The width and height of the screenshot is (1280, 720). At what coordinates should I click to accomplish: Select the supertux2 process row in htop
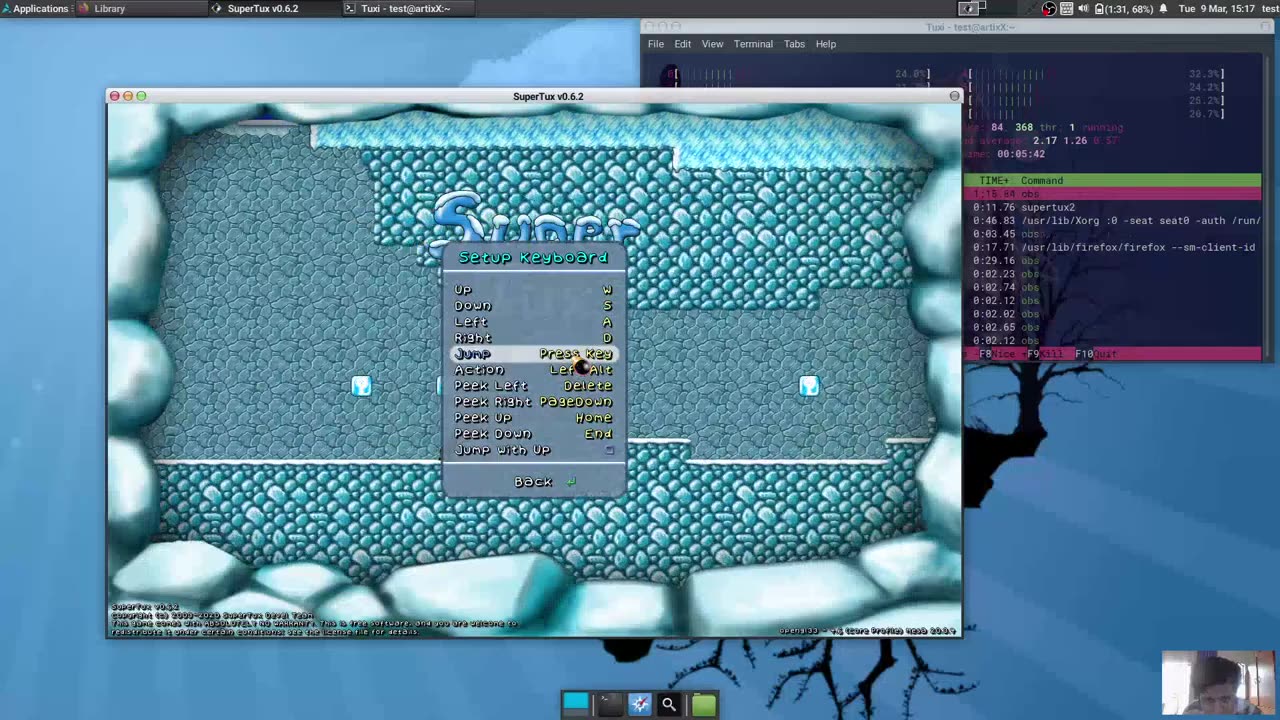1112,208
